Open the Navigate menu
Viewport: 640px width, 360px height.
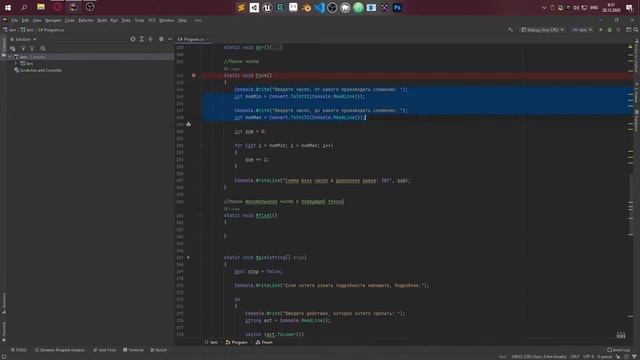pos(53,20)
